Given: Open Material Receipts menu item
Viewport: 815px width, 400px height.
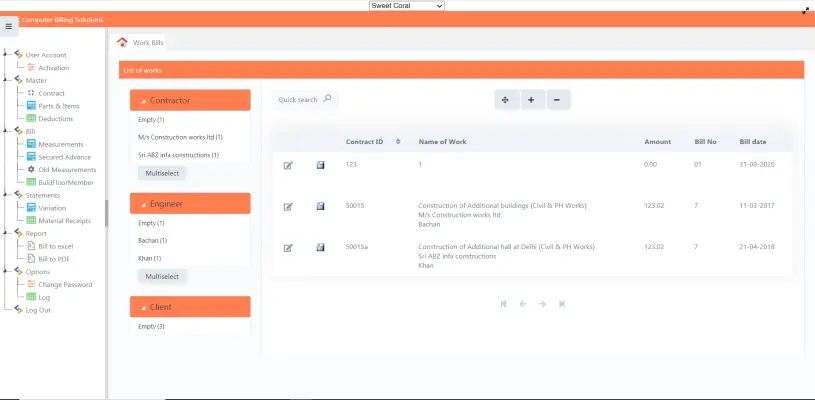Looking at the screenshot, I should point(64,221).
